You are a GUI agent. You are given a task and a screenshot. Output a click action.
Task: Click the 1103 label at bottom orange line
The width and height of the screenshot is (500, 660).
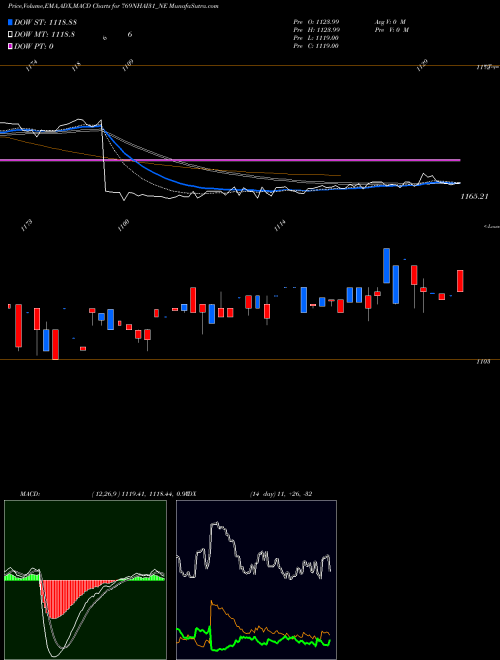tap(483, 362)
